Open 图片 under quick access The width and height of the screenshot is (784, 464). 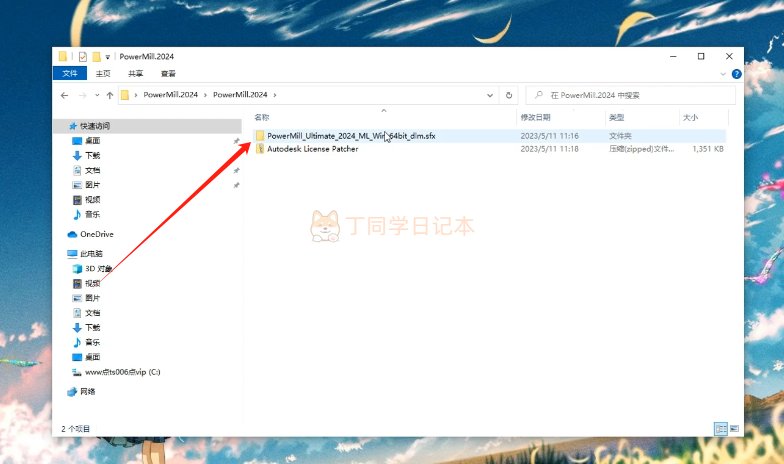pyautogui.click(x=92, y=185)
